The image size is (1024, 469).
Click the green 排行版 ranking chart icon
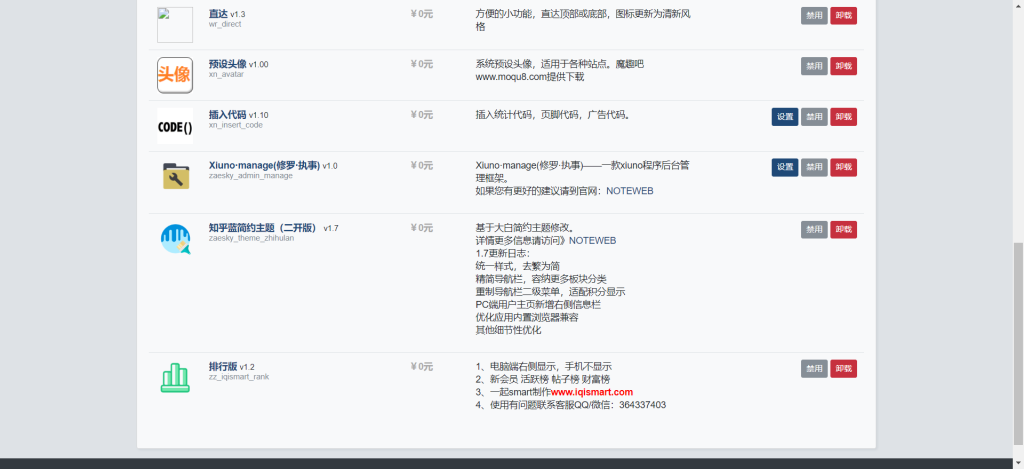coord(174,377)
